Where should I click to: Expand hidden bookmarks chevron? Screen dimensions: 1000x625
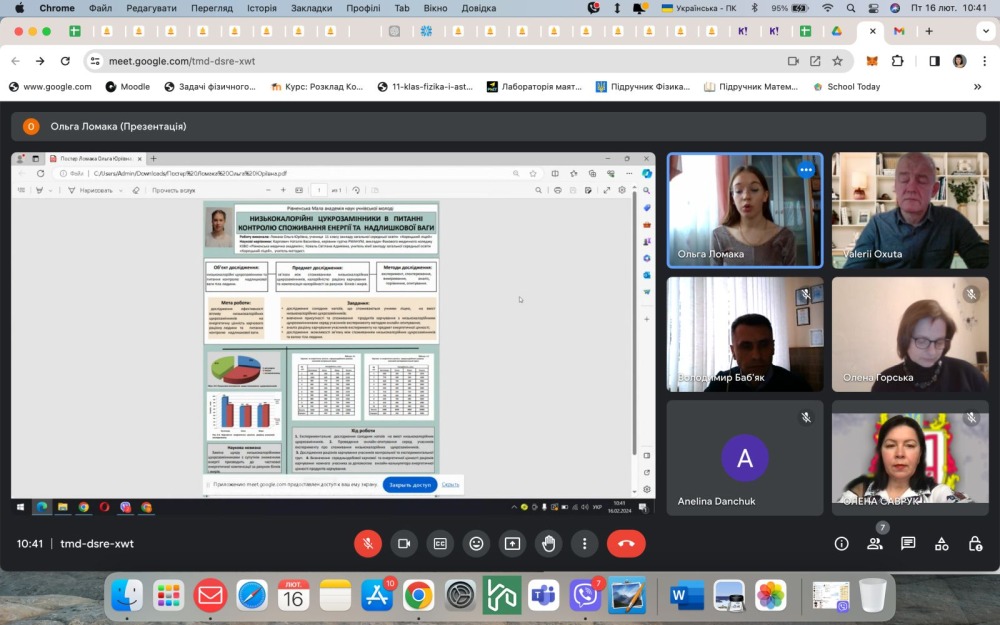click(977, 87)
